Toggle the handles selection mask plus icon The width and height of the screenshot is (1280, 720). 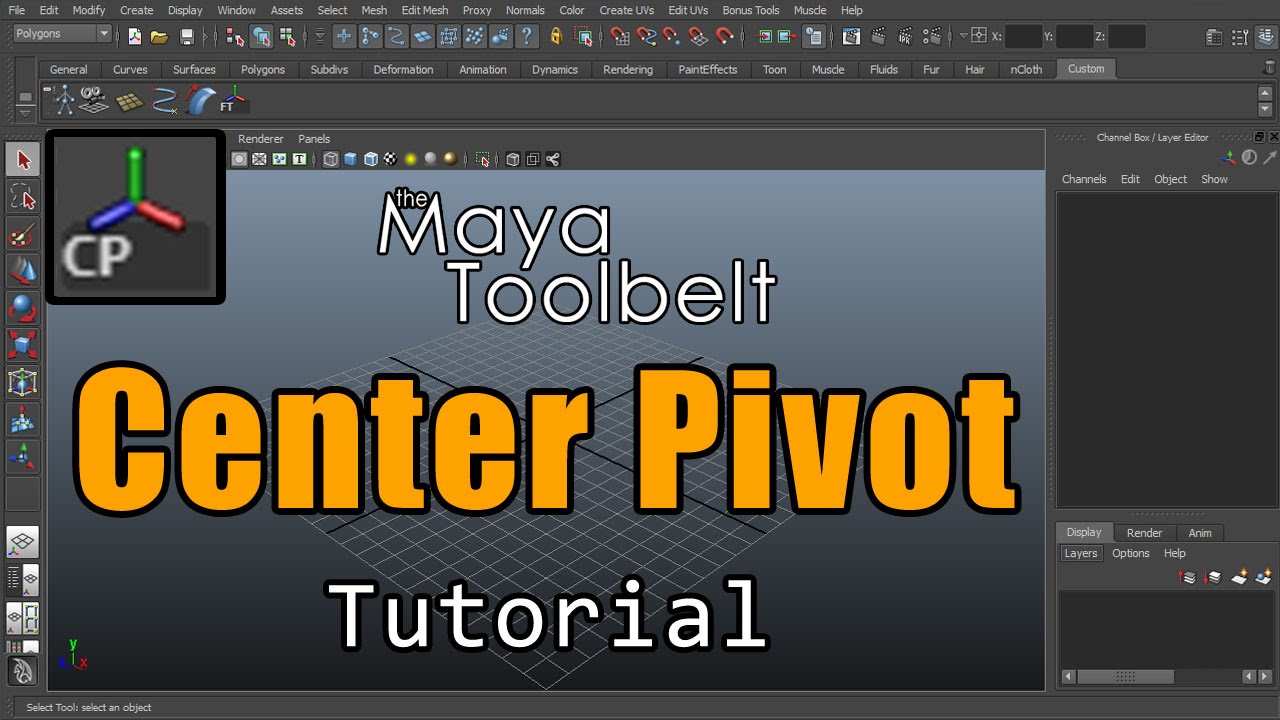click(x=344, y=36)
